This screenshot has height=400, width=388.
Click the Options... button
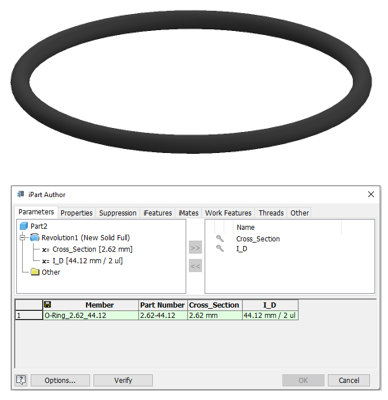tap(60, 380)
